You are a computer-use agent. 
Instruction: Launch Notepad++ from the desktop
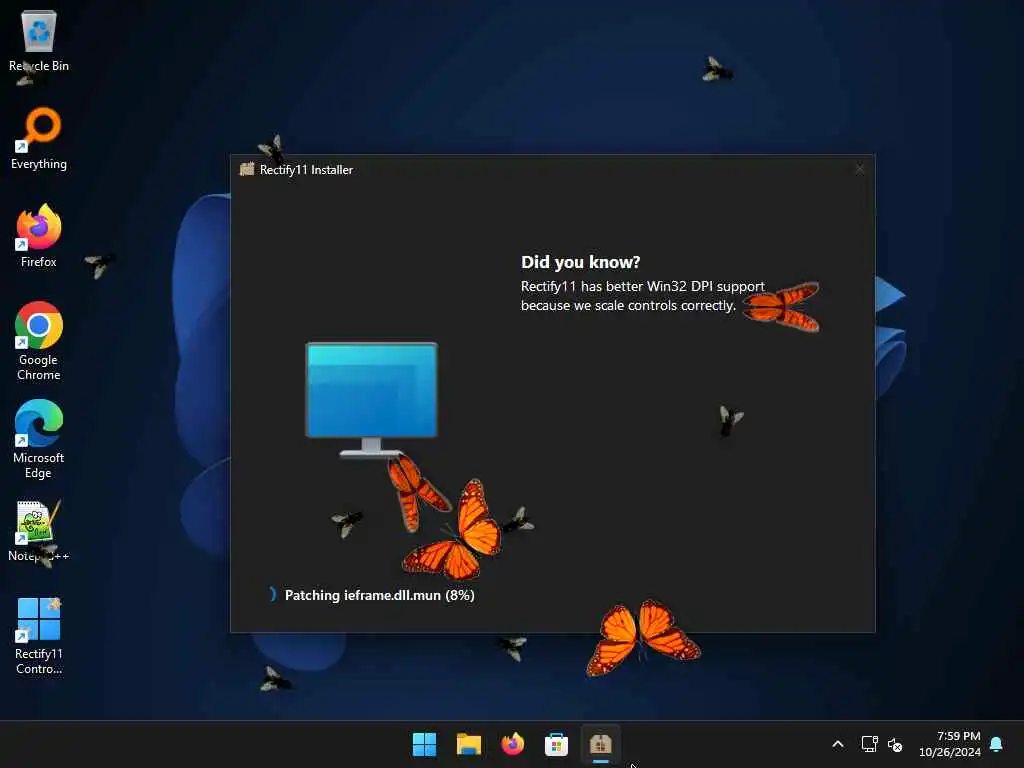39,531
